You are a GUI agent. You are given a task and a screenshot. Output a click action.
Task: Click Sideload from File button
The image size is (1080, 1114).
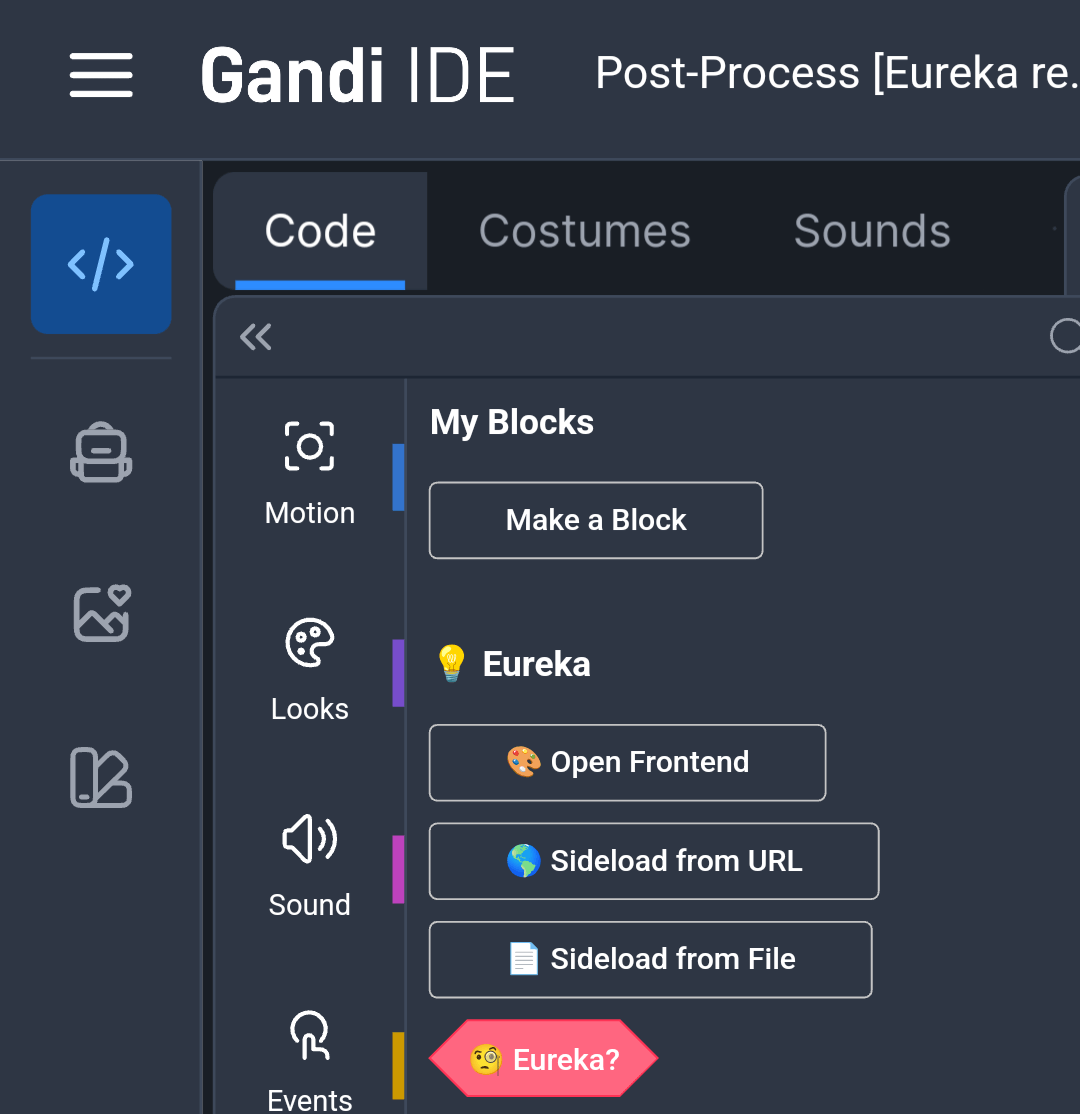650,959
